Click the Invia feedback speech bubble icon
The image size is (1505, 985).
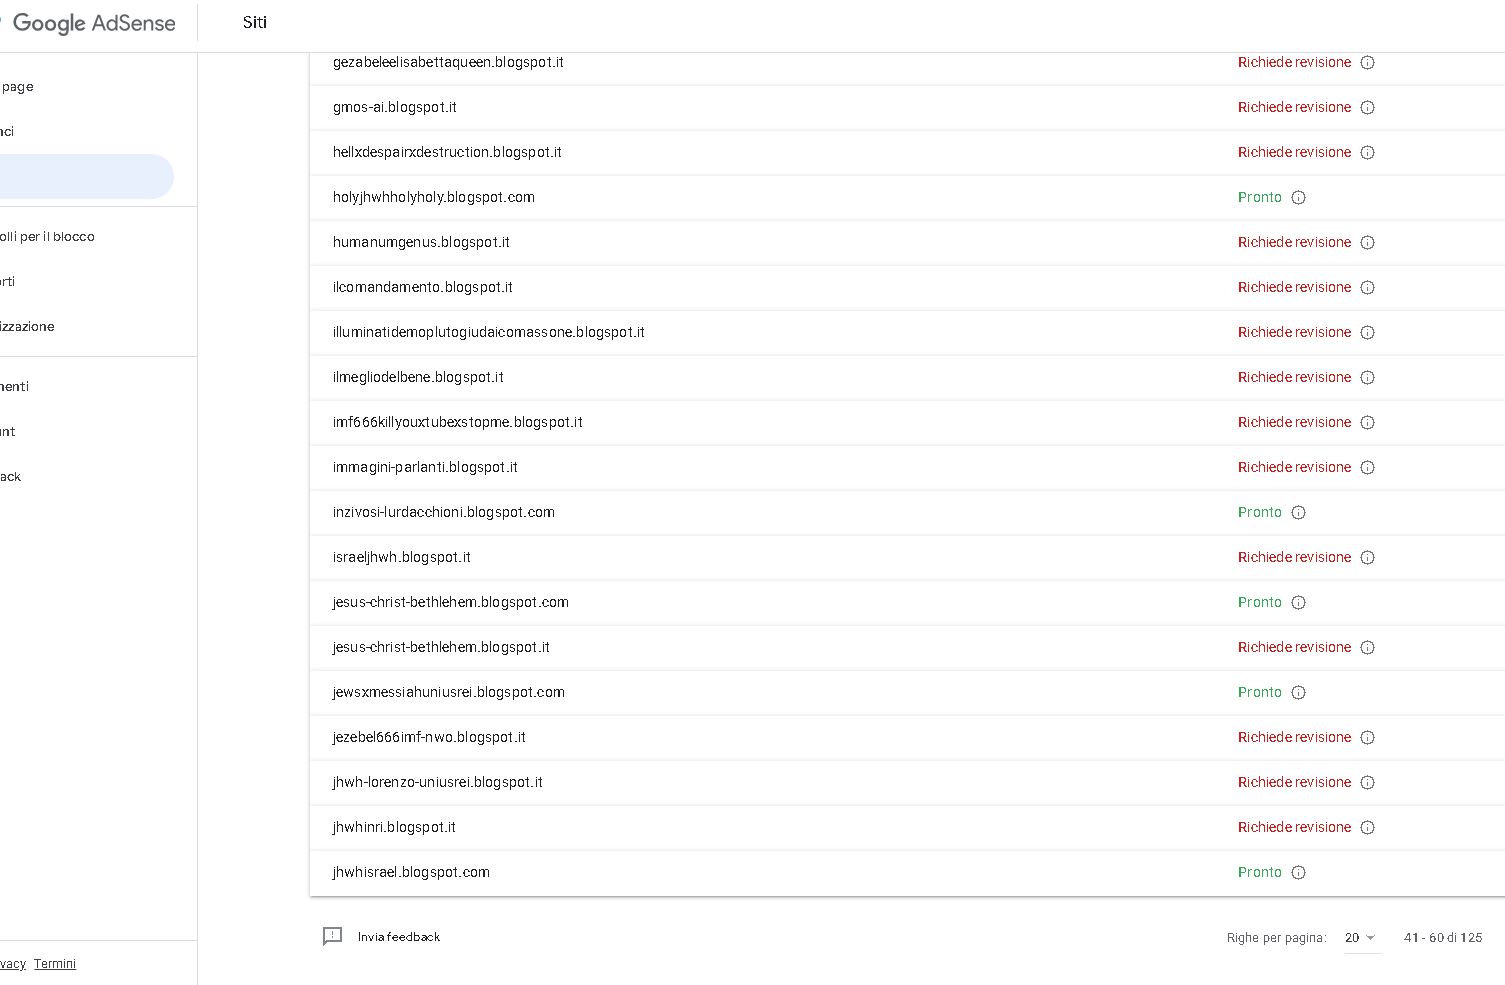332,937
